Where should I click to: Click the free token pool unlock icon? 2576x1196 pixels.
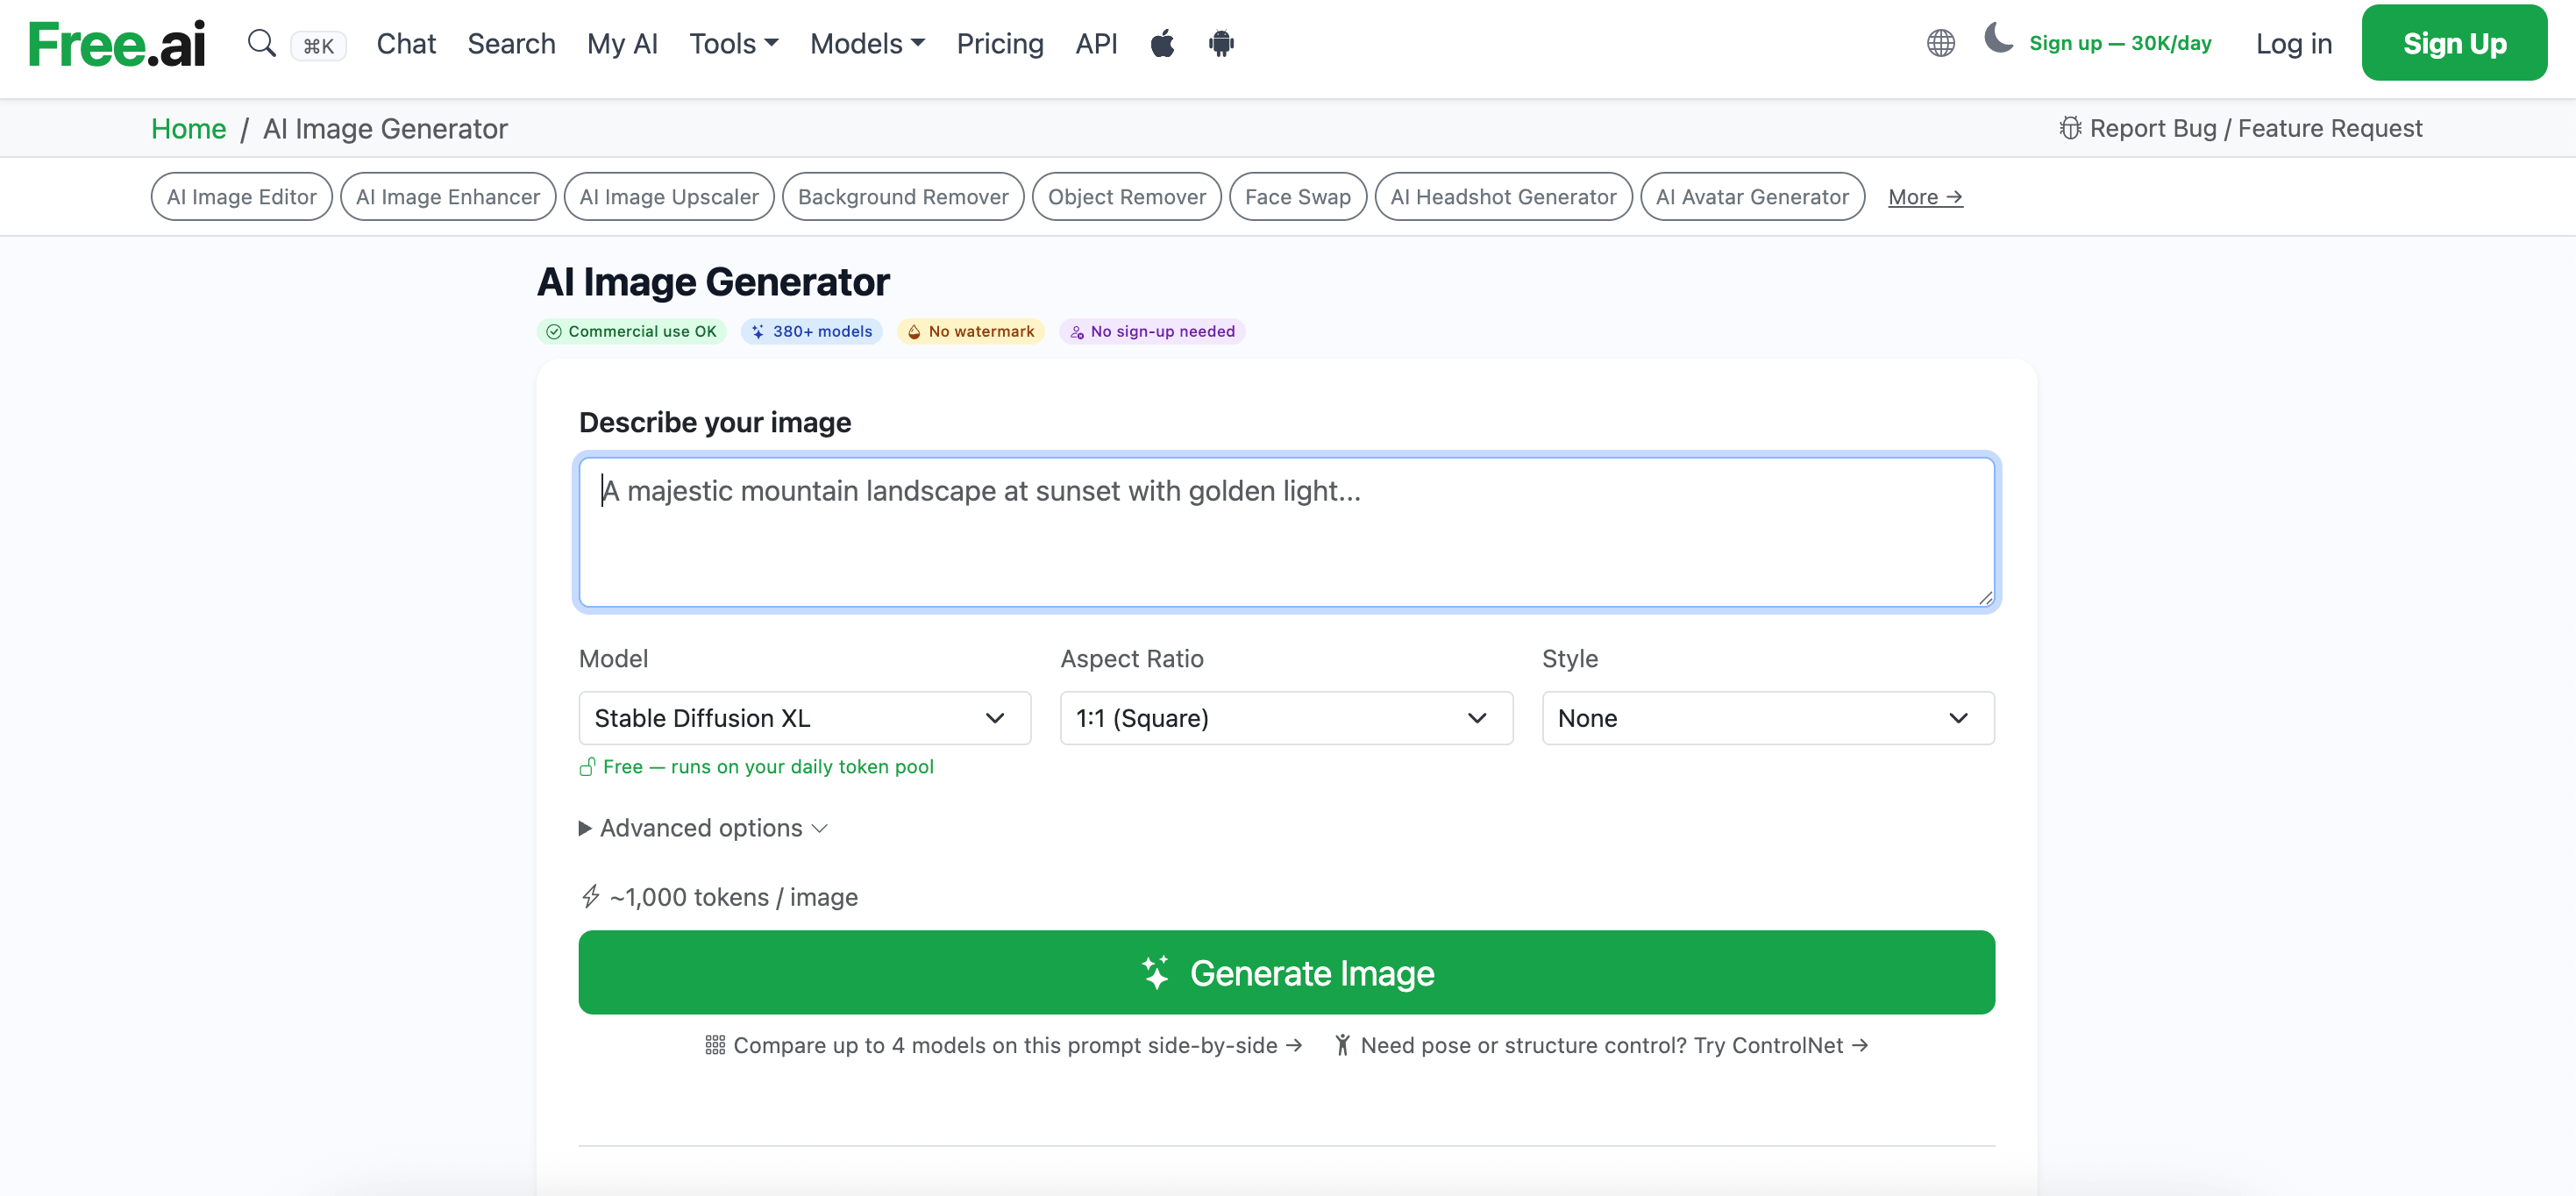click(x=587, y=767)
